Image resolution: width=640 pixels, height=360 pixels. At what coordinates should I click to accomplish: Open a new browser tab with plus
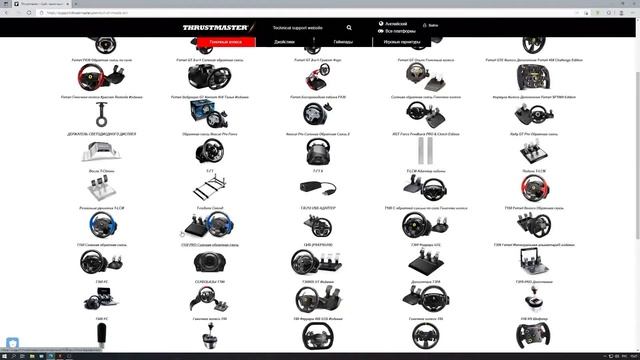click(76, 4)
